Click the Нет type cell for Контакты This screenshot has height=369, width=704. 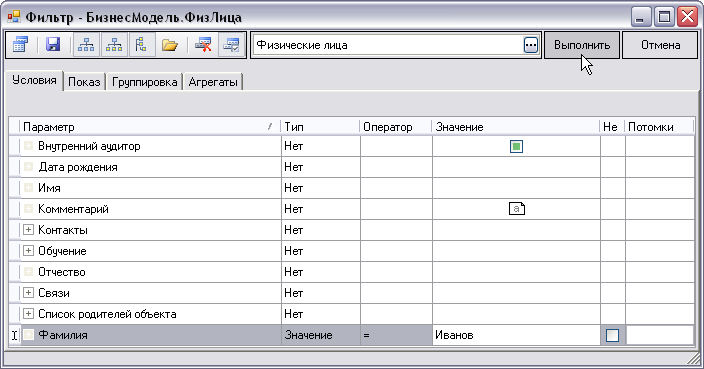(321, 230)
